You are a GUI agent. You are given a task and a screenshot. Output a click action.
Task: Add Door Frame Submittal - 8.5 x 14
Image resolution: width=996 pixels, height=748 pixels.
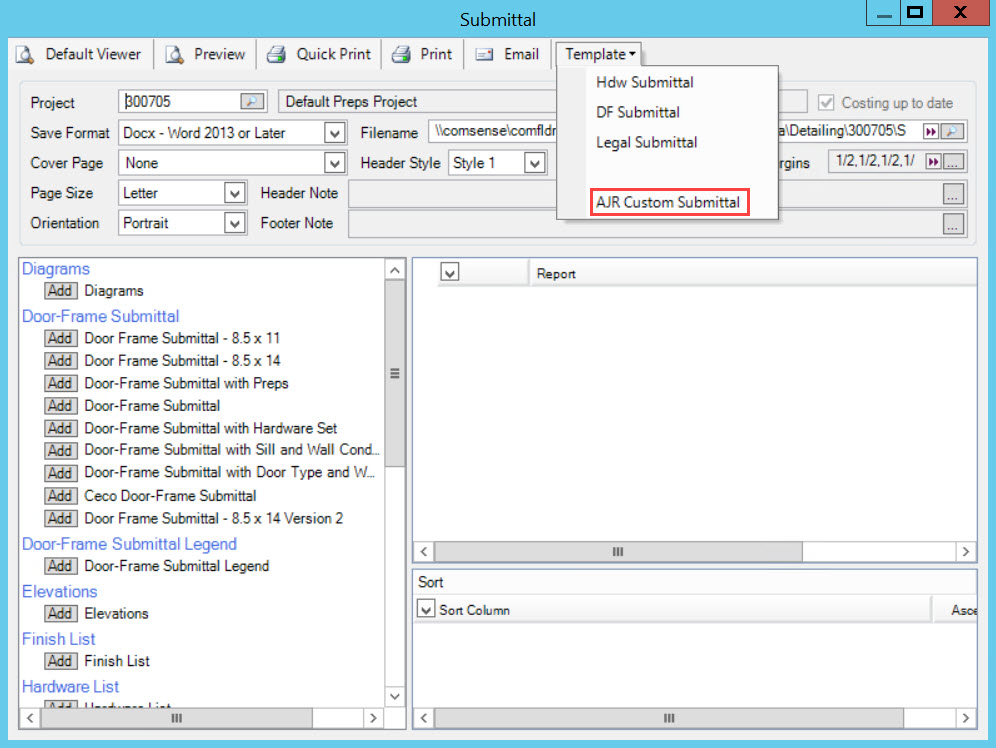(60, 361)
